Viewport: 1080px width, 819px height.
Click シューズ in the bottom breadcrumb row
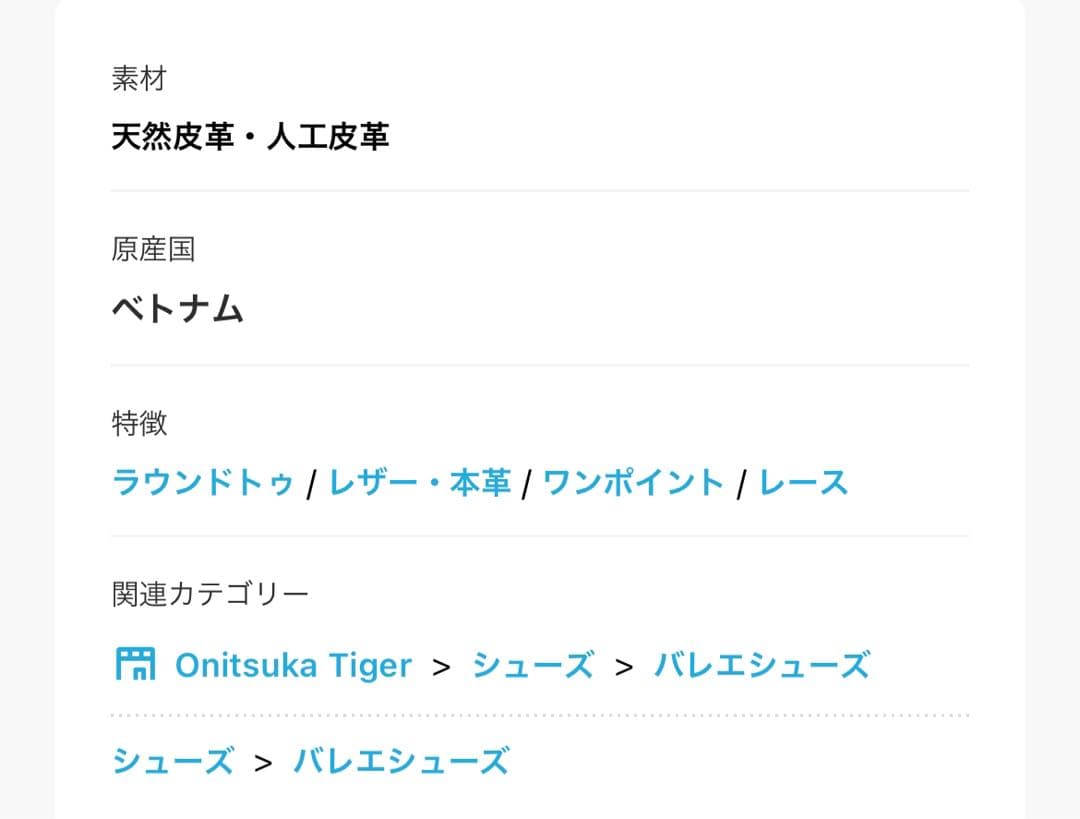click(x=172, y=761)
